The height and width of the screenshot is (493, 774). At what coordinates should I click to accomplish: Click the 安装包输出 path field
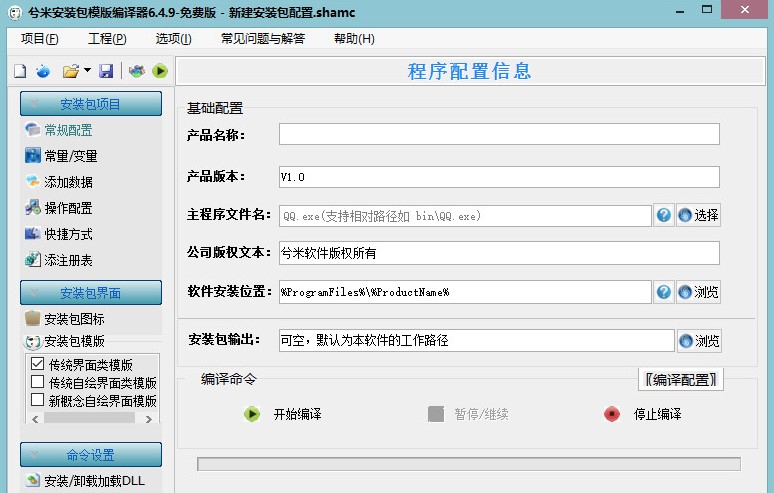point(476,341)
